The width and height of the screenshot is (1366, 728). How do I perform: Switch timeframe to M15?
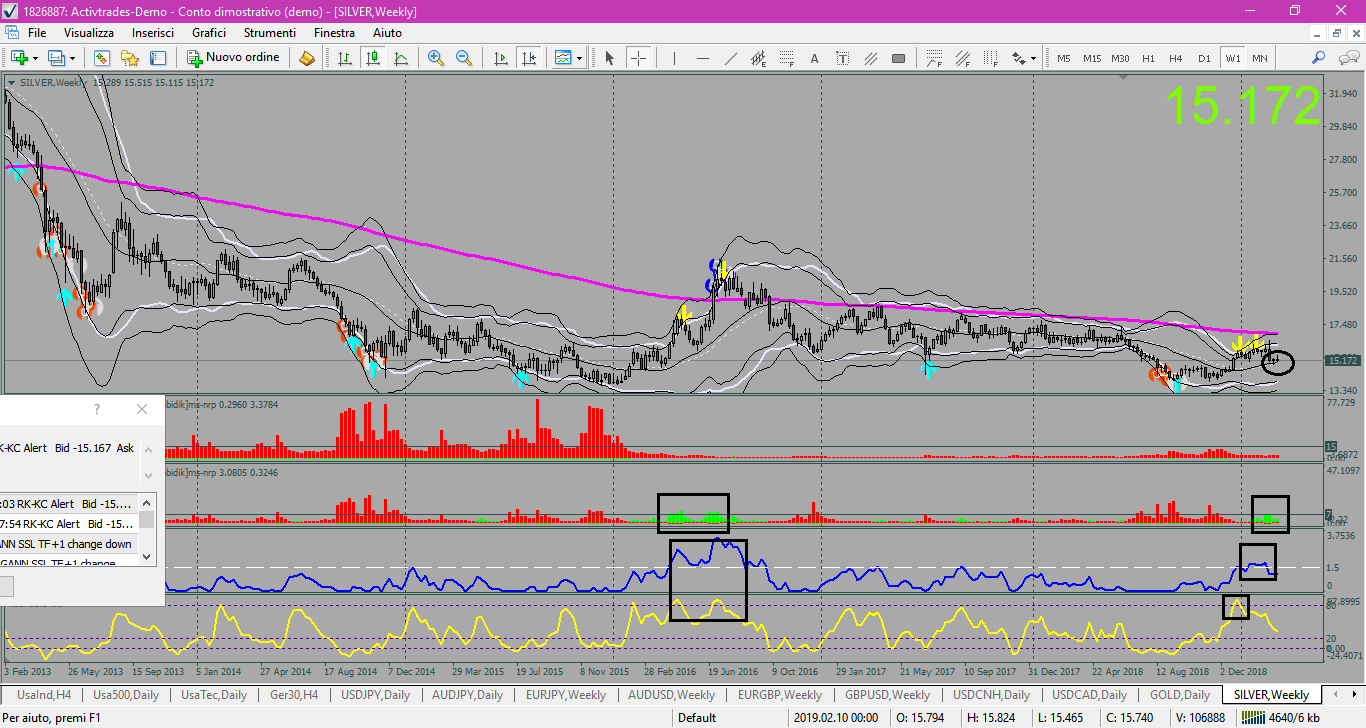pos(1092,58)
